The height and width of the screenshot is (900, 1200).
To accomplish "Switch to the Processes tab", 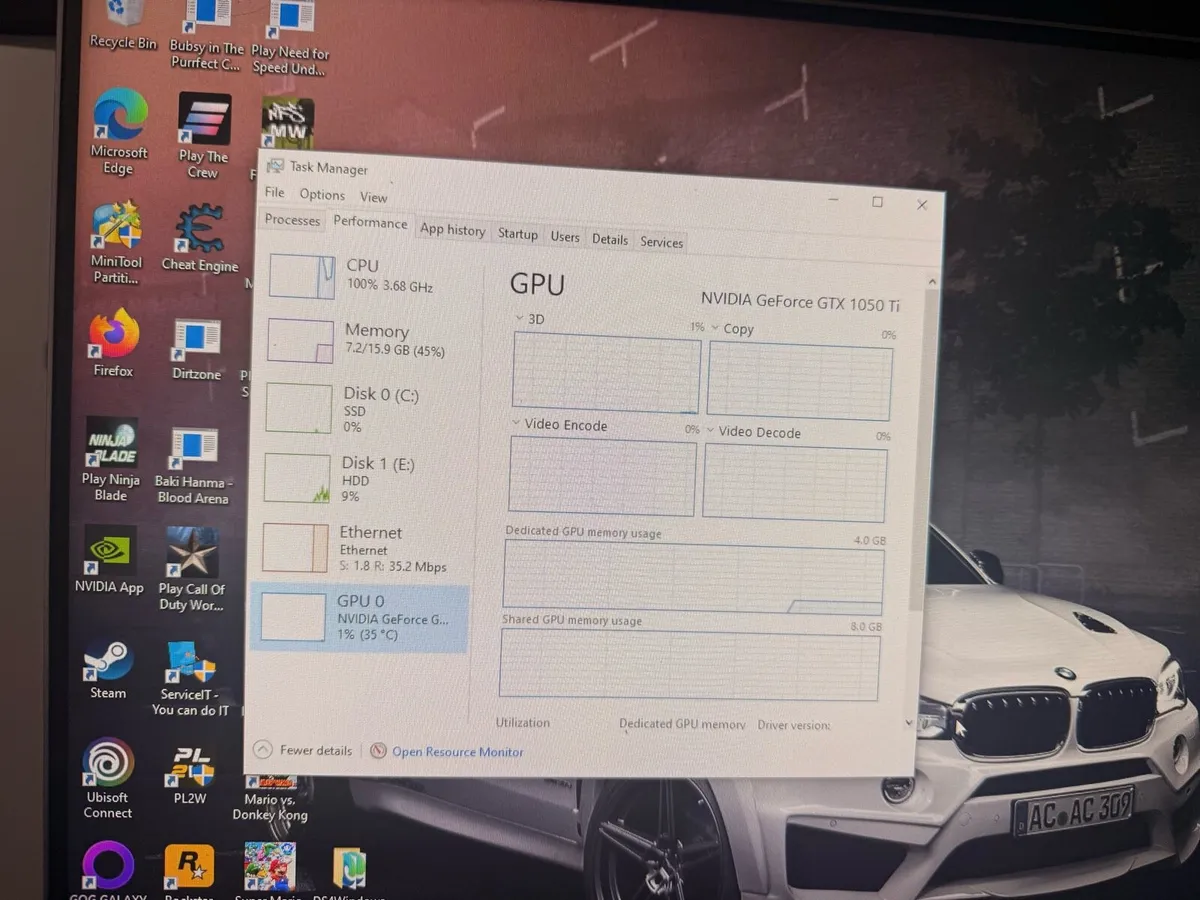I will tap(292, 220).
